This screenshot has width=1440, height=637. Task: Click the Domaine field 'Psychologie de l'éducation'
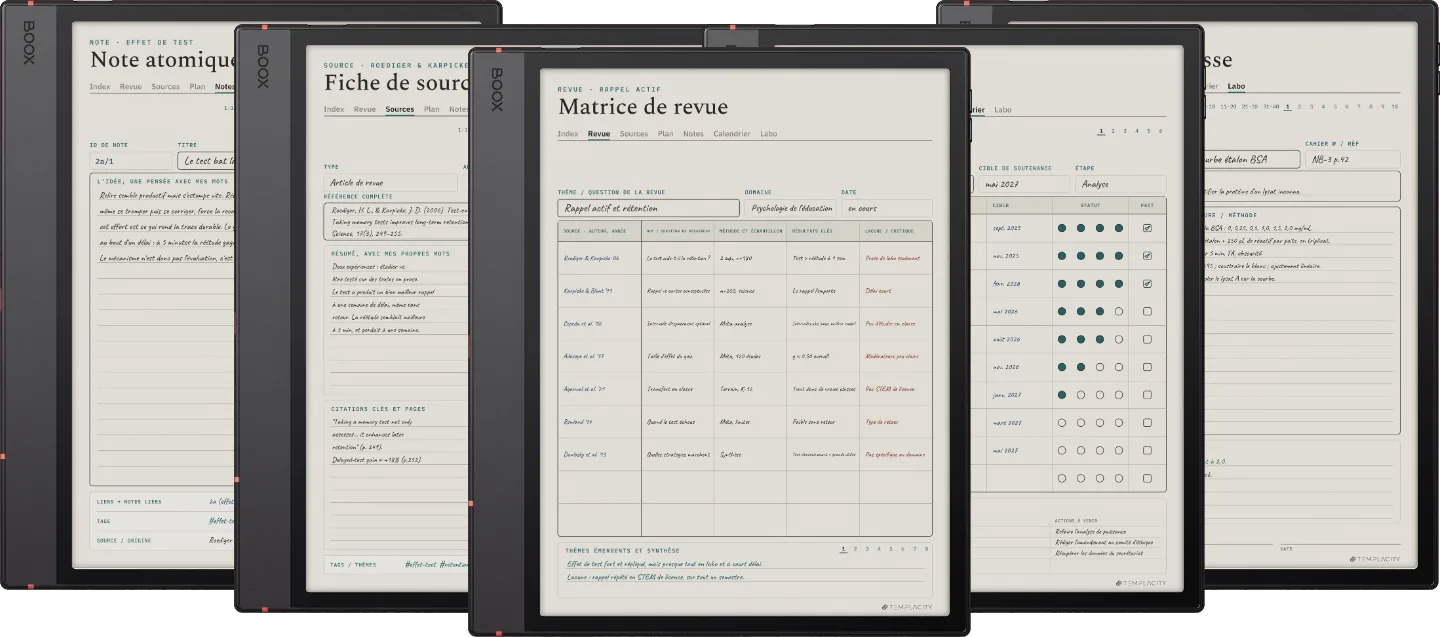(790, 208)
